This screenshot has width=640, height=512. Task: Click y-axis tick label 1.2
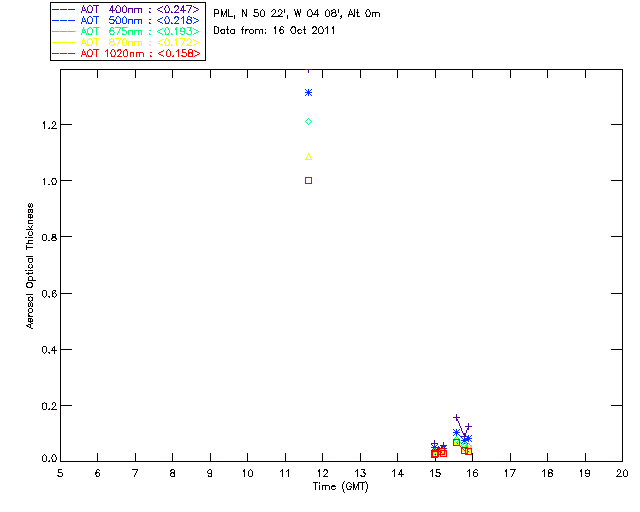click(x=49, y=125)
